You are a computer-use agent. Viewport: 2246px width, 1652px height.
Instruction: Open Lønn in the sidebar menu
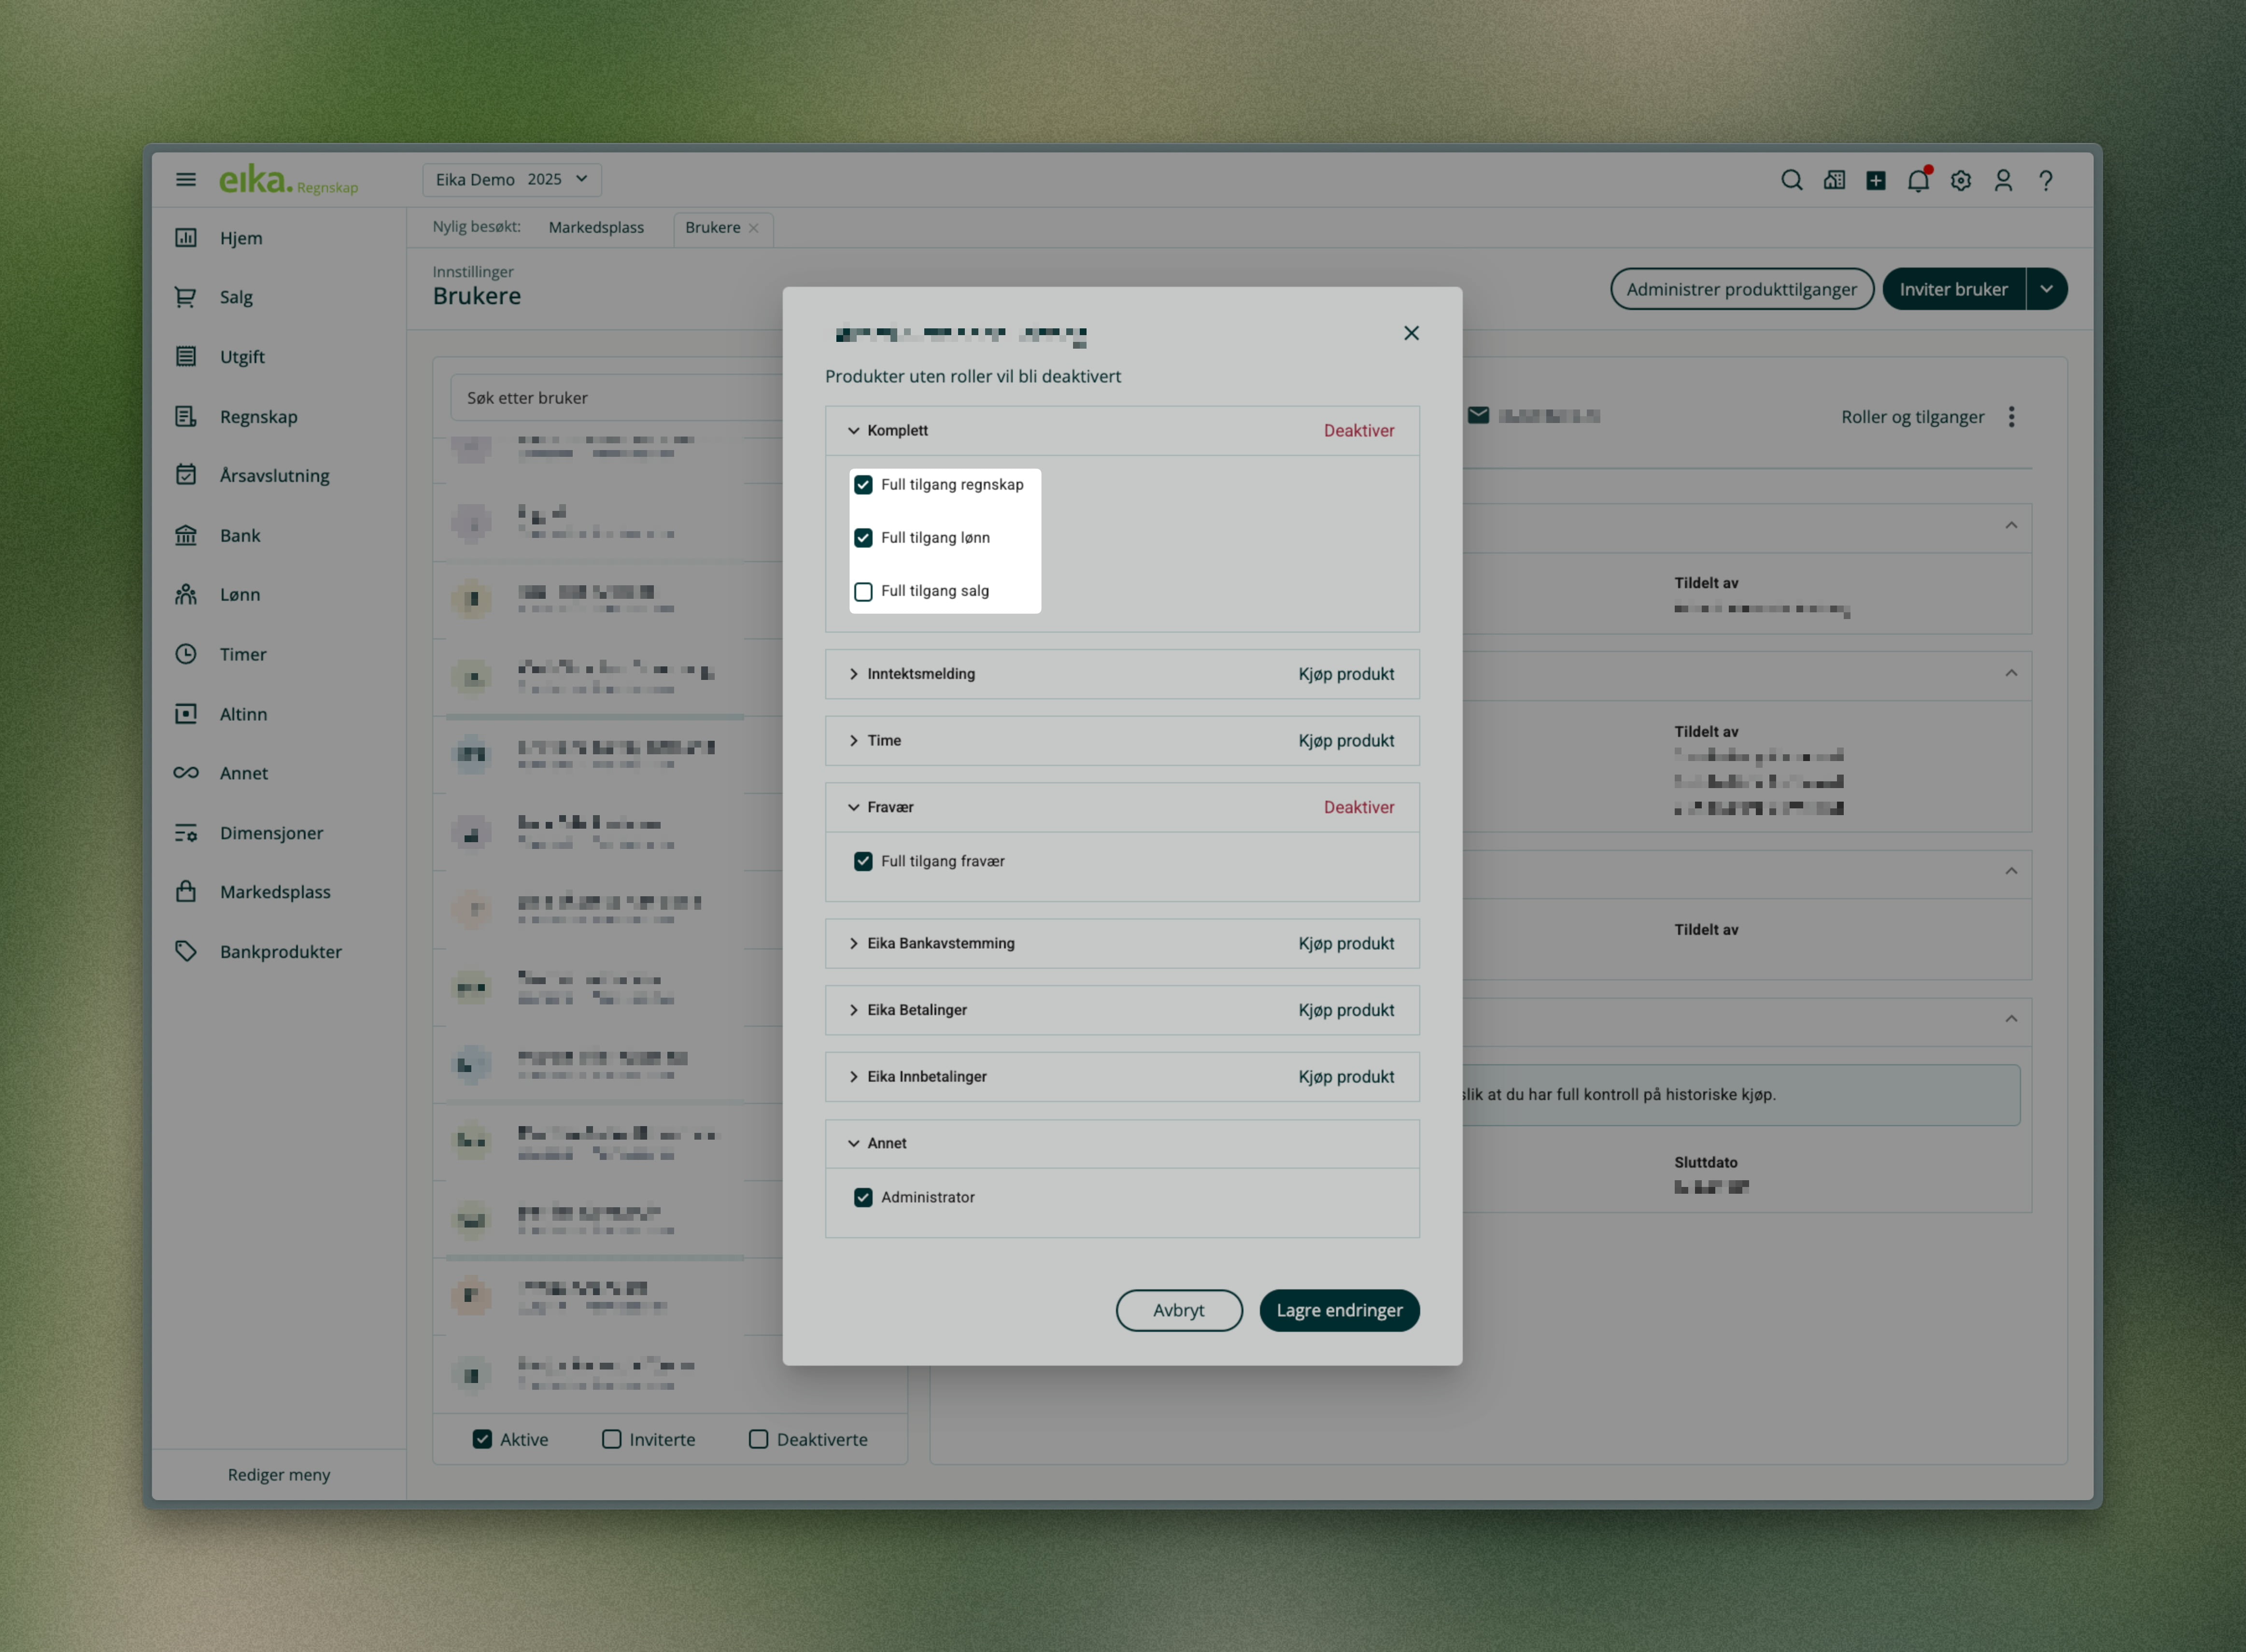coord(240,595)
